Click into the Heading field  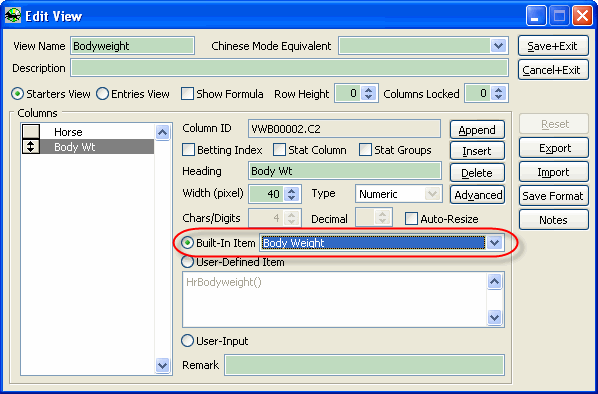point(345,171)
